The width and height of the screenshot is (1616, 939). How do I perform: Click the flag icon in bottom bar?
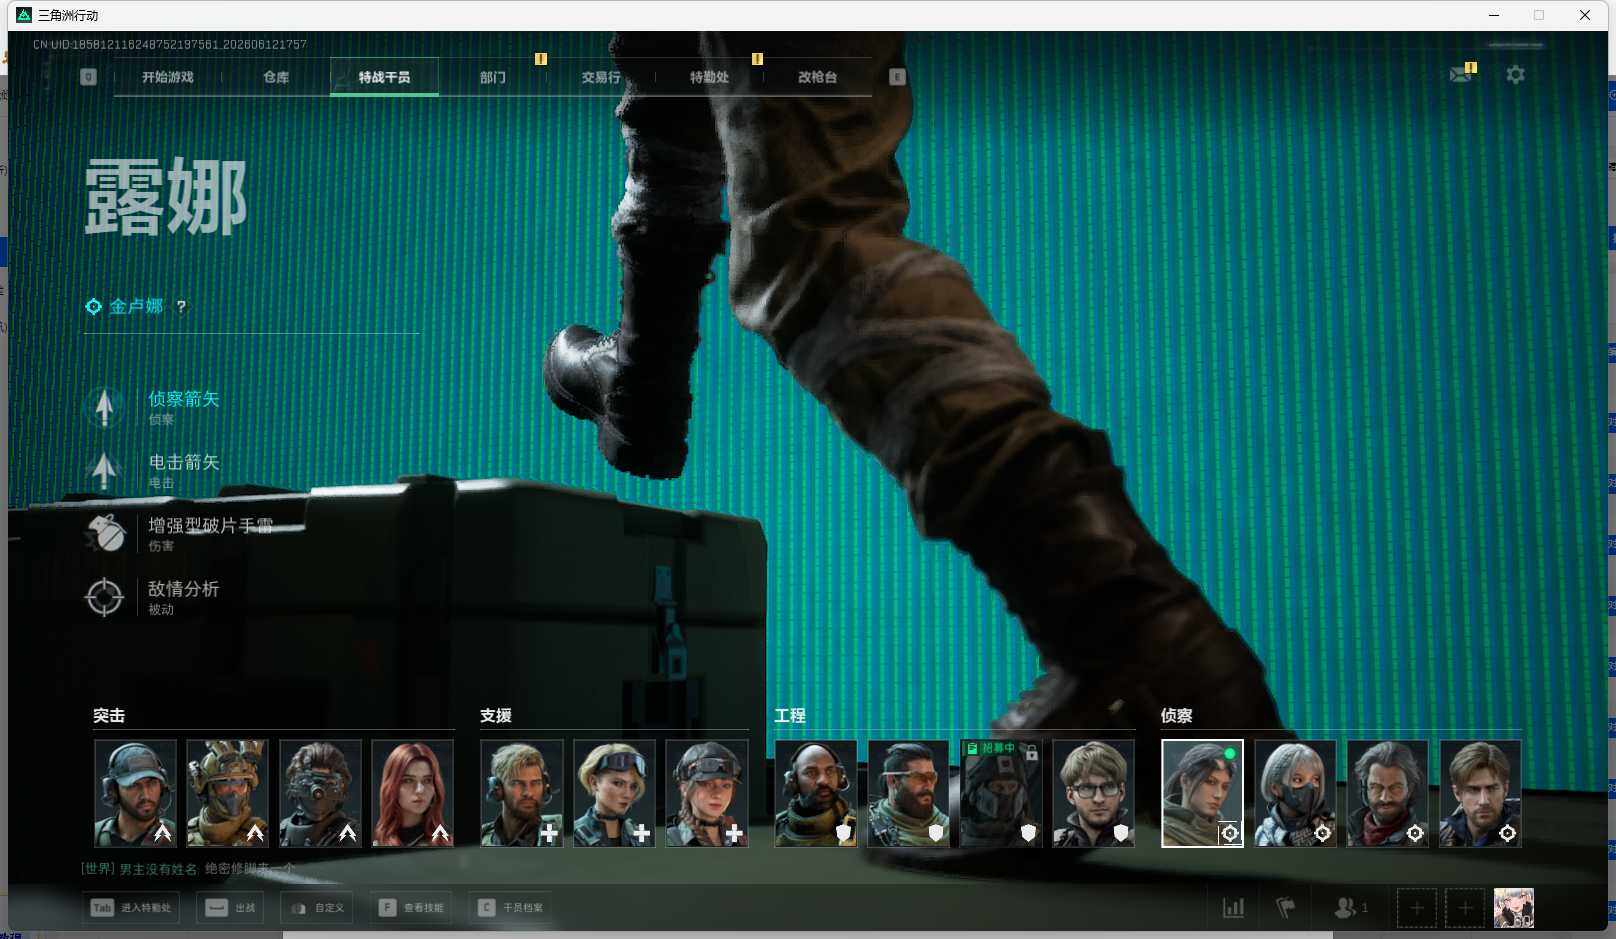(x=1286, y=908)
